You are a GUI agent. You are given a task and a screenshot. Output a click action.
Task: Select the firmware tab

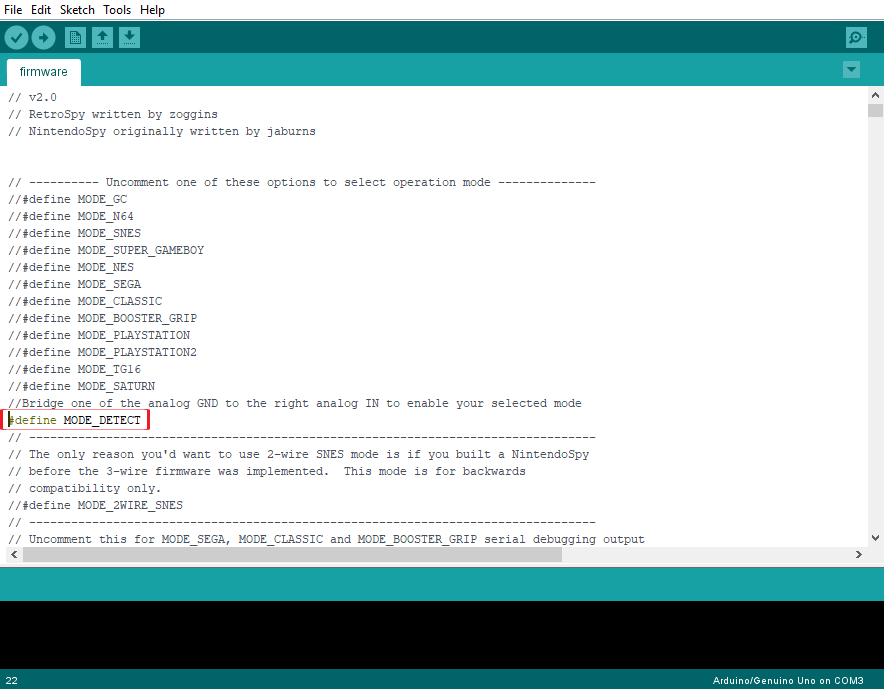point(43,72)
